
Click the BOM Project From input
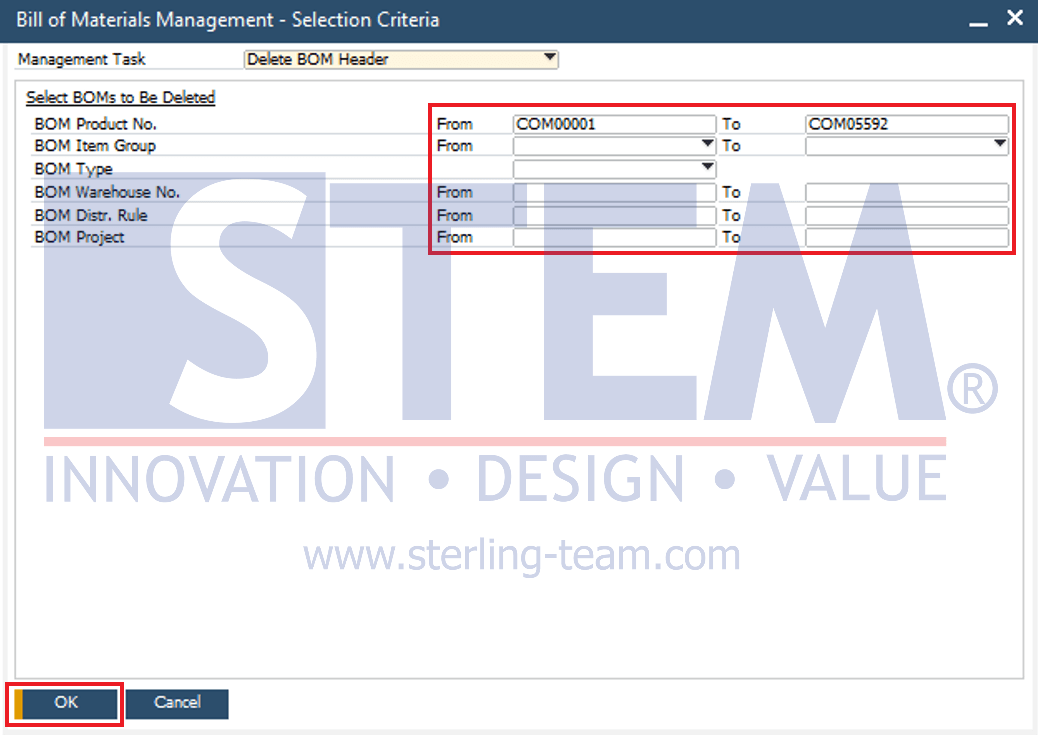pos(614,238)
